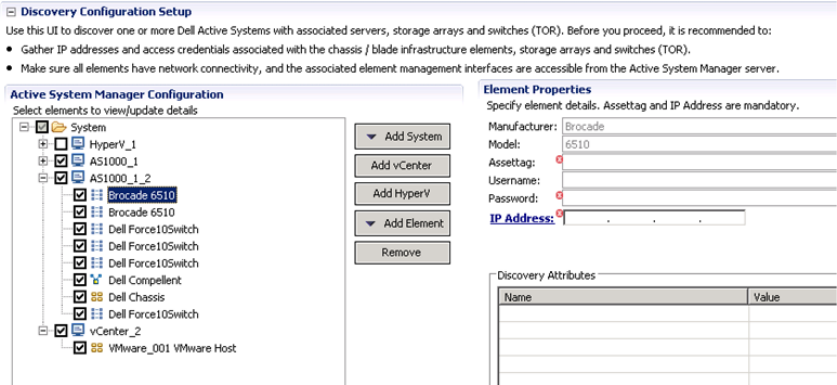Click the AS1000_1 system icon

click(x=78, y=161)
